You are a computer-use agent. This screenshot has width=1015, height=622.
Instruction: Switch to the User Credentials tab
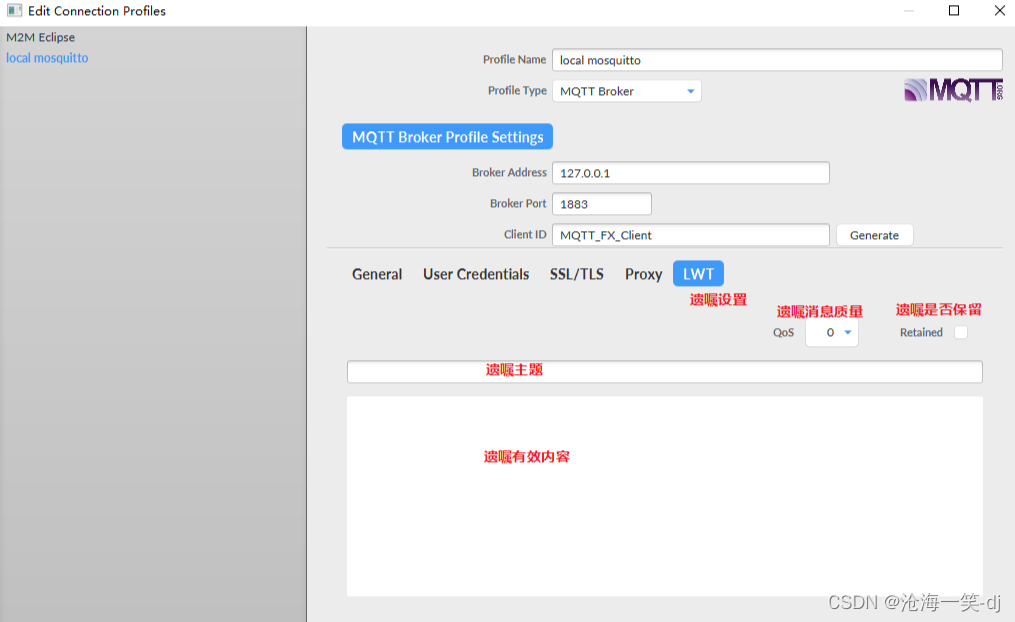(476, 274)
